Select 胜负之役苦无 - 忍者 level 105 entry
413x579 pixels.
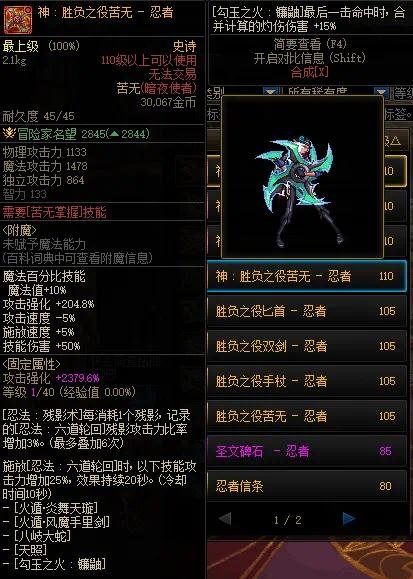(x=307, y=416)
